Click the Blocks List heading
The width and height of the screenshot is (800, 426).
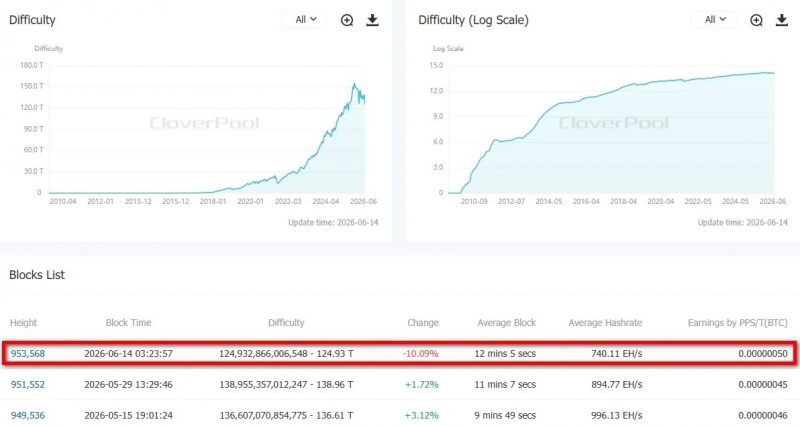pyautogui.click(x=37, y=274)
